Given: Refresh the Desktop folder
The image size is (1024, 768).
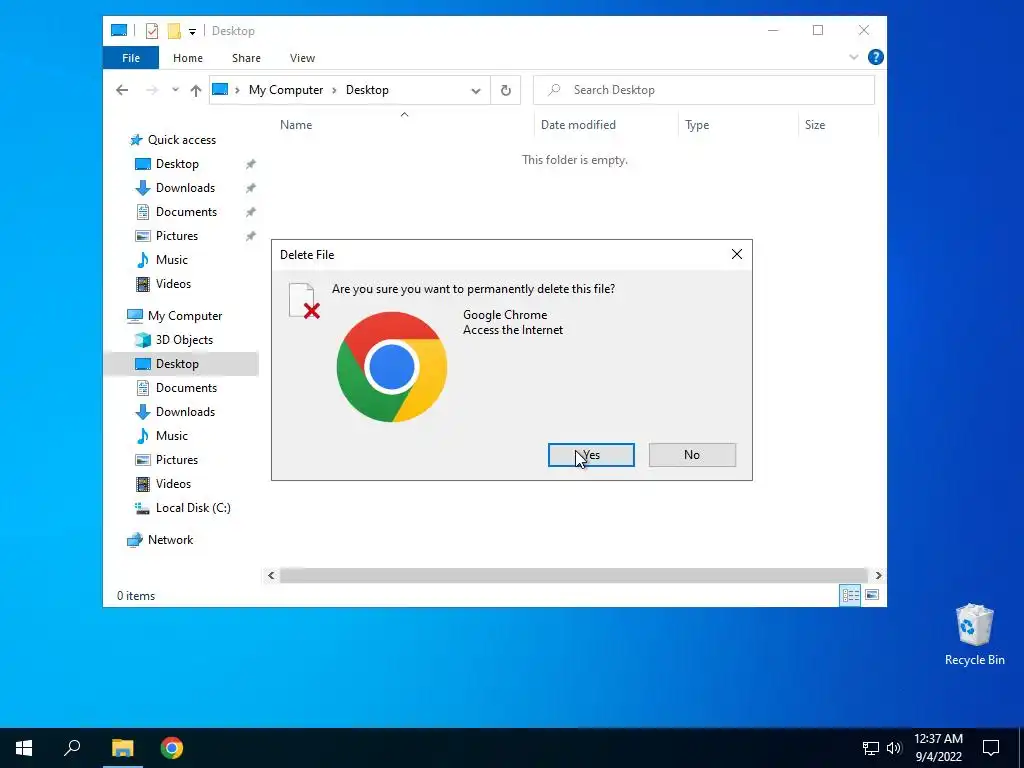Looking at the screenshot, I should pyautogui.click(x=505, y=91).
